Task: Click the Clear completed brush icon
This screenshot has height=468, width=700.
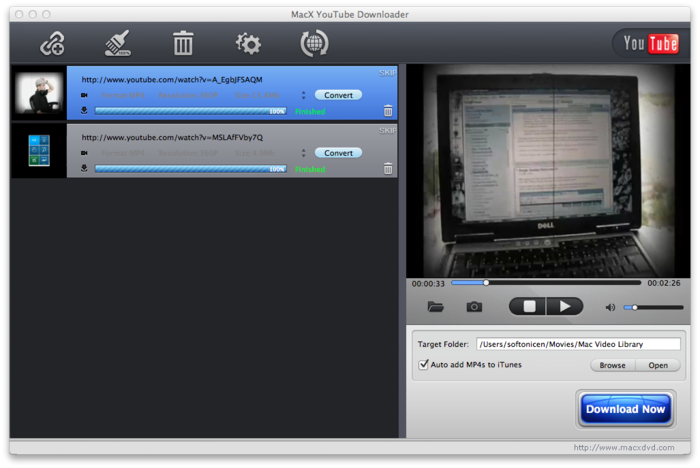Action: 119,44
